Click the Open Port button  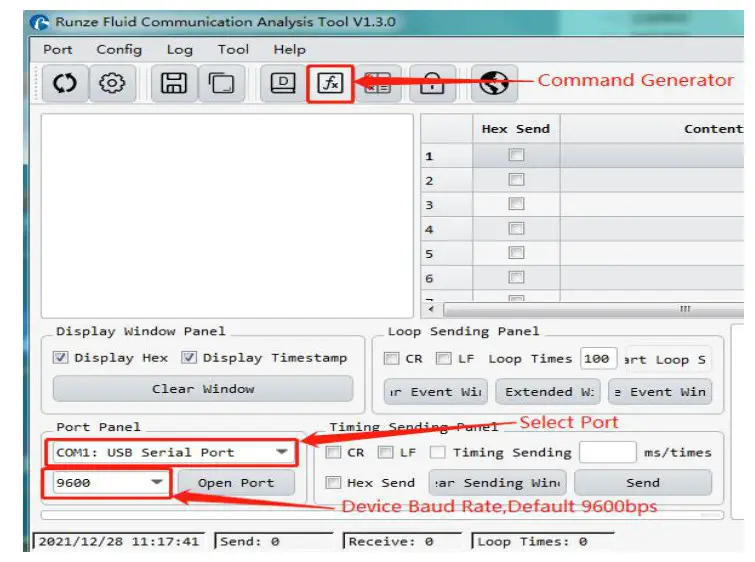(x=236, y=483)
